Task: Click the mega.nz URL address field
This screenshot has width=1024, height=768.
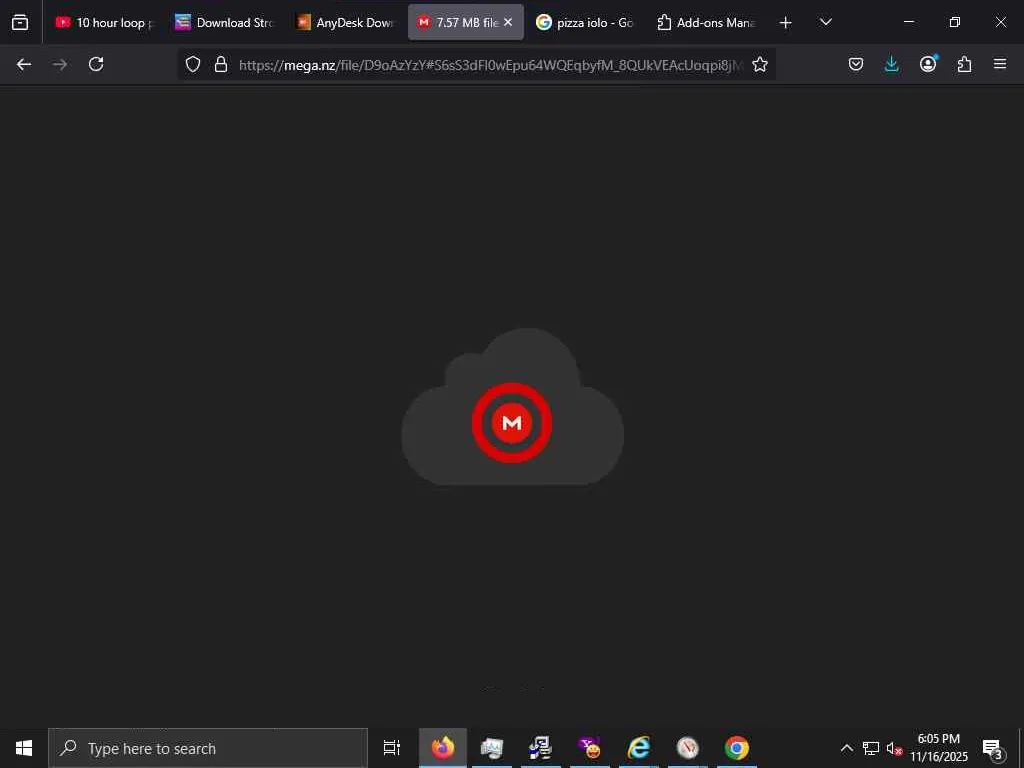Action: coord(490,65)
